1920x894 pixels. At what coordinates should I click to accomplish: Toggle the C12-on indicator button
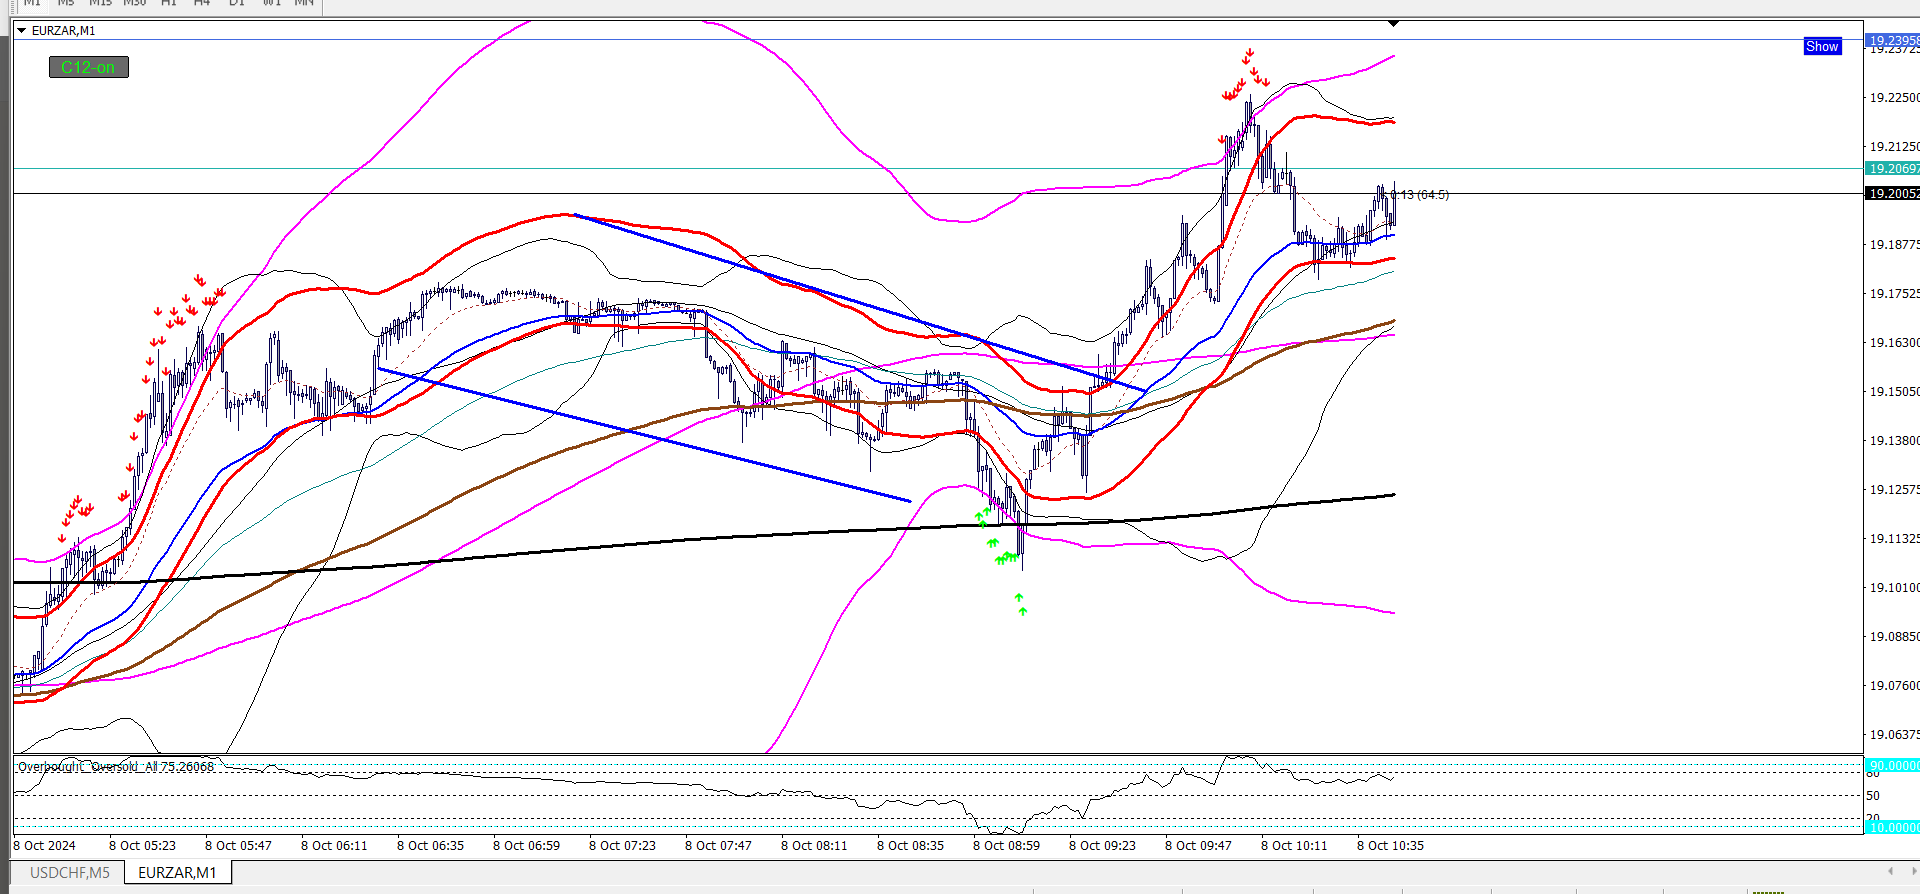click(x=88, y=67)
